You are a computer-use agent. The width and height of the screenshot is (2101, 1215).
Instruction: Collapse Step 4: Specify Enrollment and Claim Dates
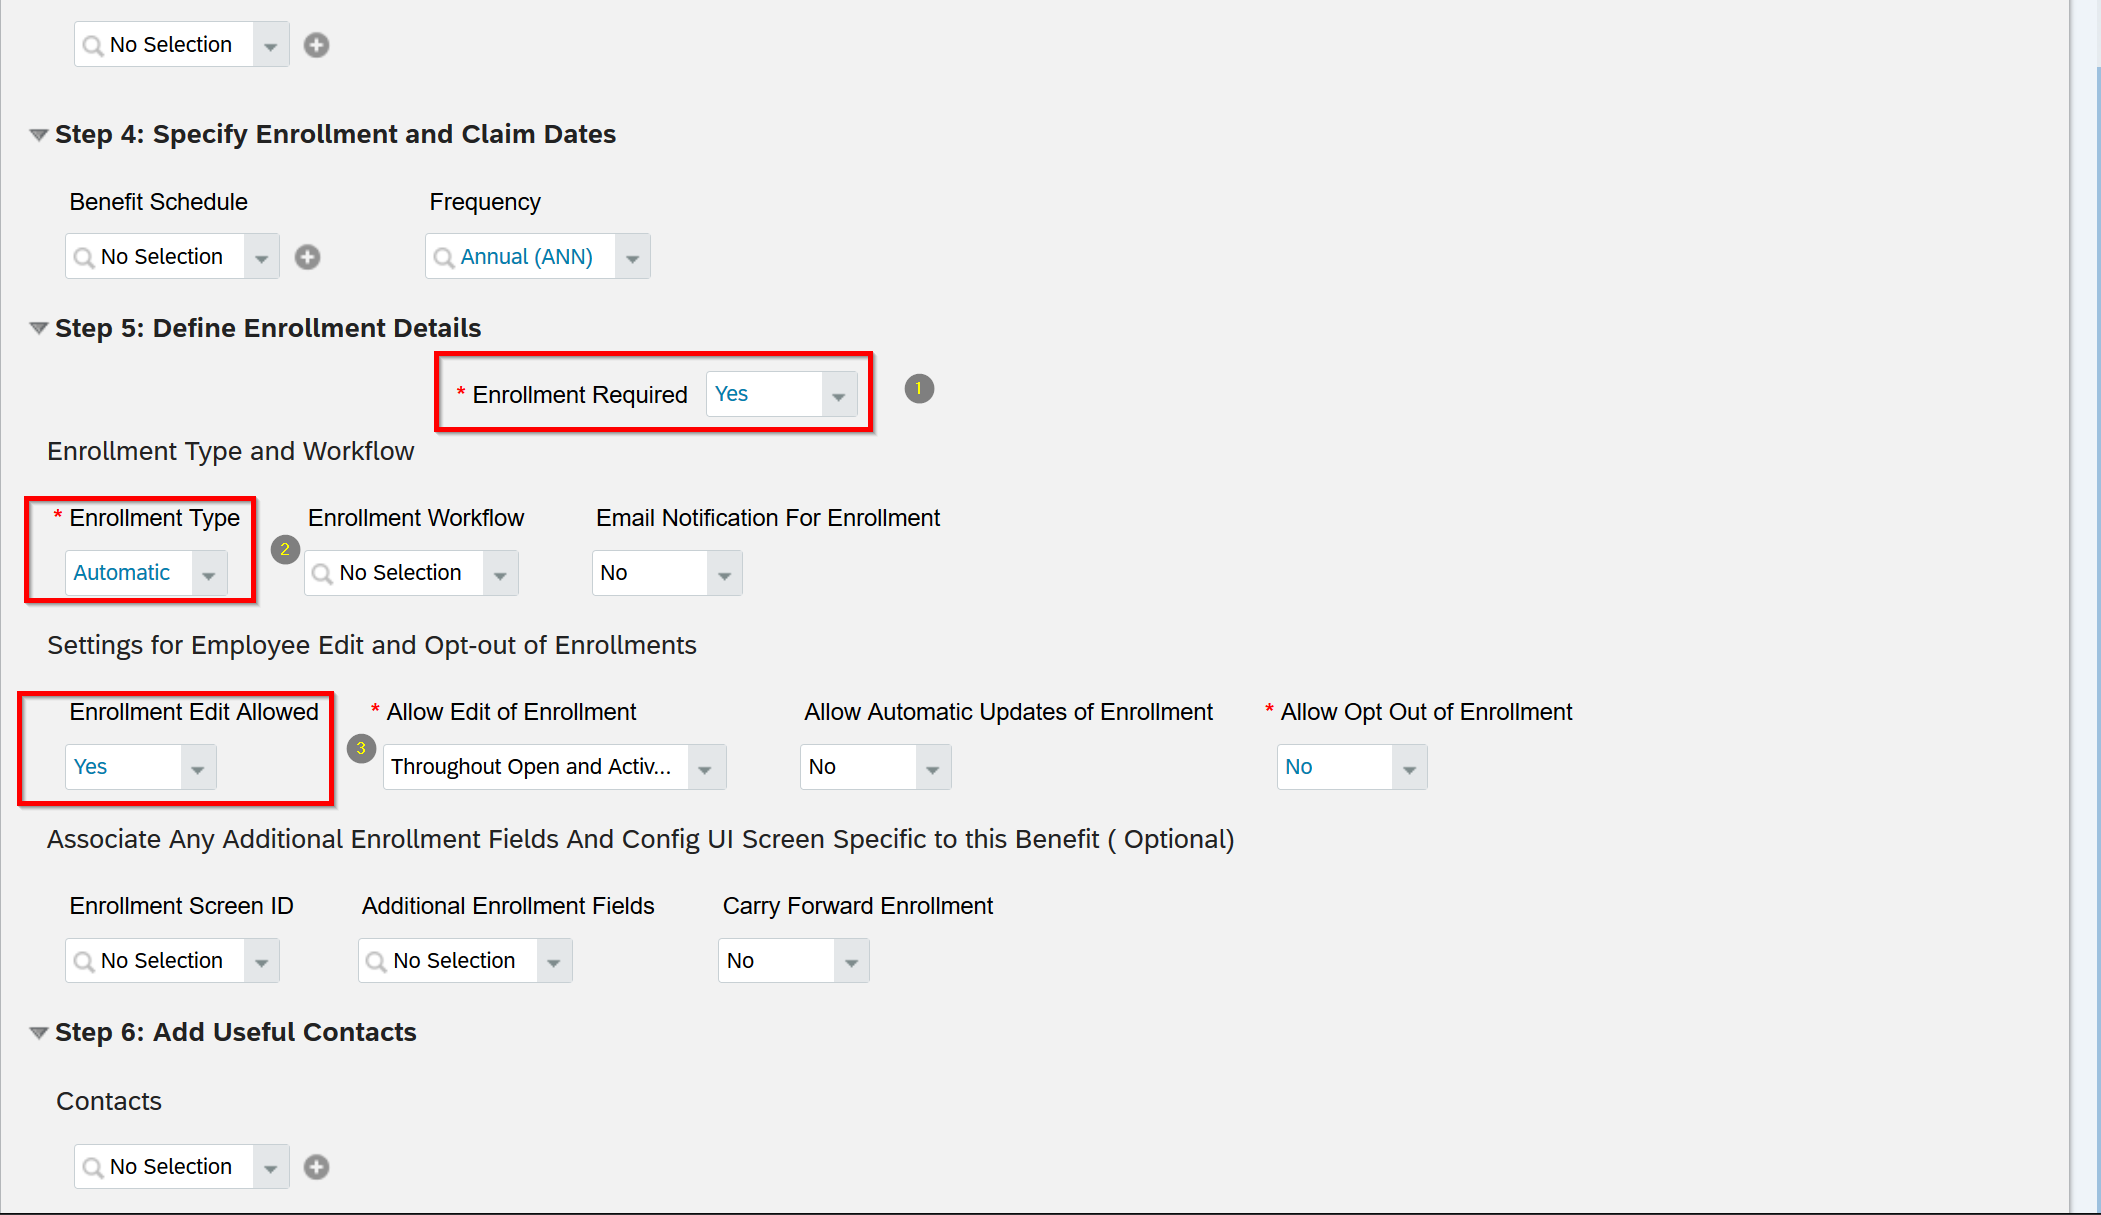(39, 134)
